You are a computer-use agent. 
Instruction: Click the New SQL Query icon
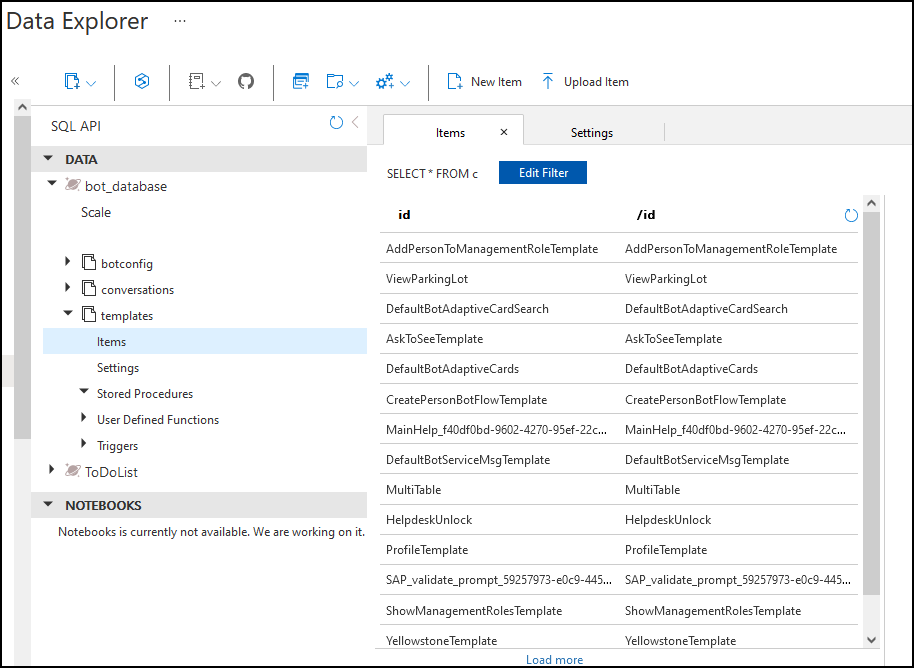tap(300, 82)
